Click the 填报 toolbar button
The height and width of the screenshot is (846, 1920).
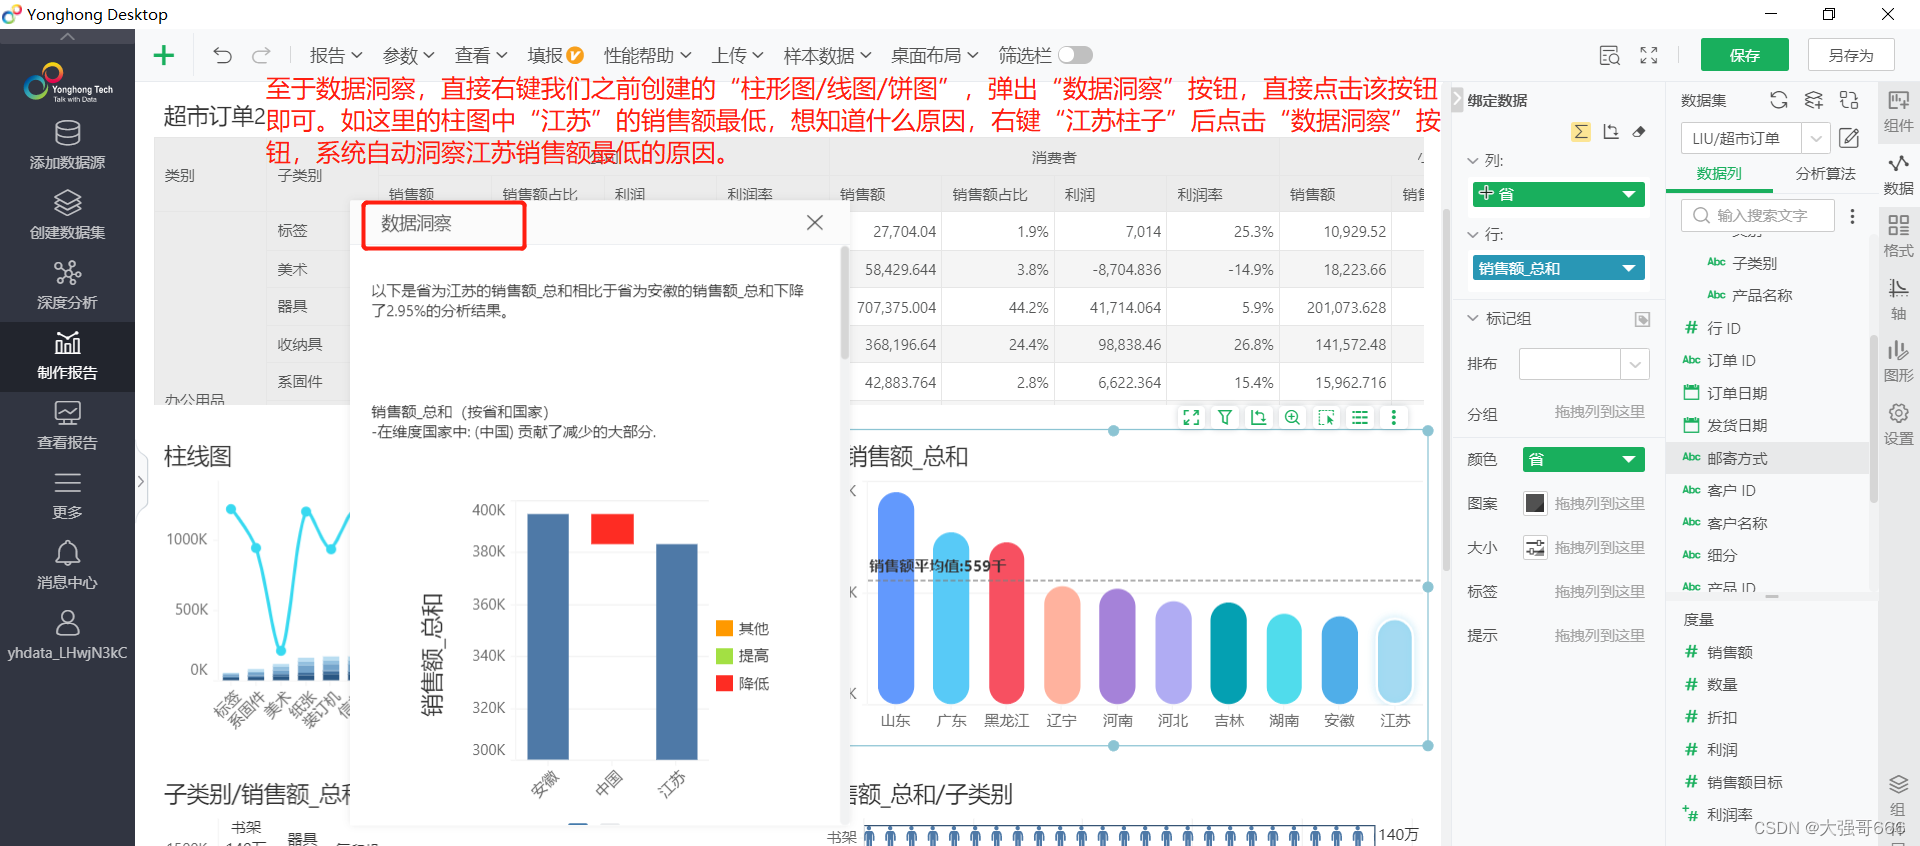pos(555,55)
